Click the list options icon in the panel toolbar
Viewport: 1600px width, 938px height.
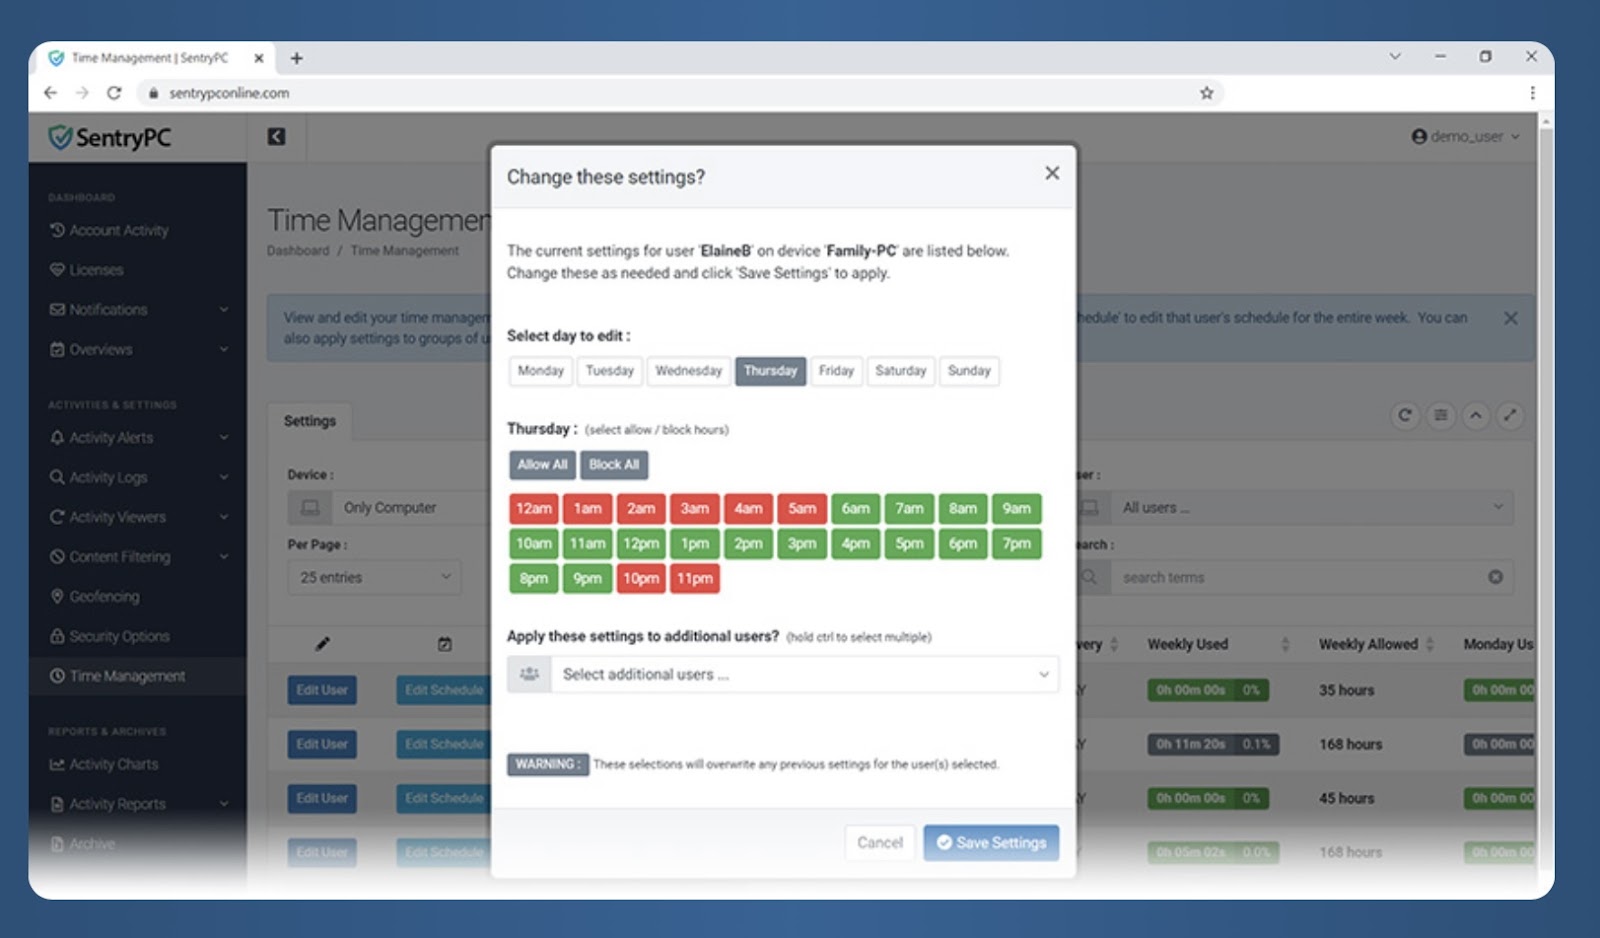(x=1441, y=415)
